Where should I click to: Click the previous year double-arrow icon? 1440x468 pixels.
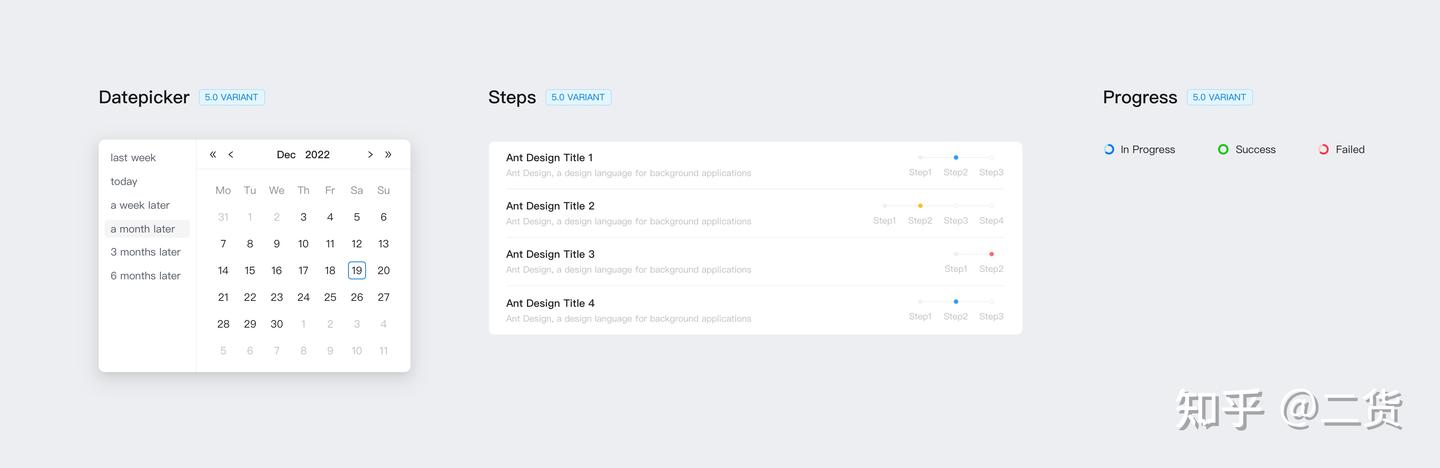[x=213, y=154]
